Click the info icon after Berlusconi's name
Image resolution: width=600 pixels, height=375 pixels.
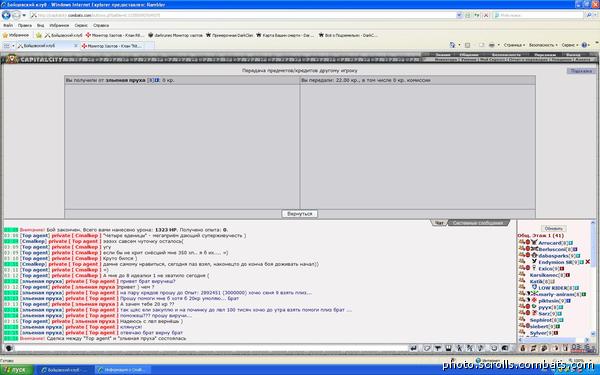[575, 249]
